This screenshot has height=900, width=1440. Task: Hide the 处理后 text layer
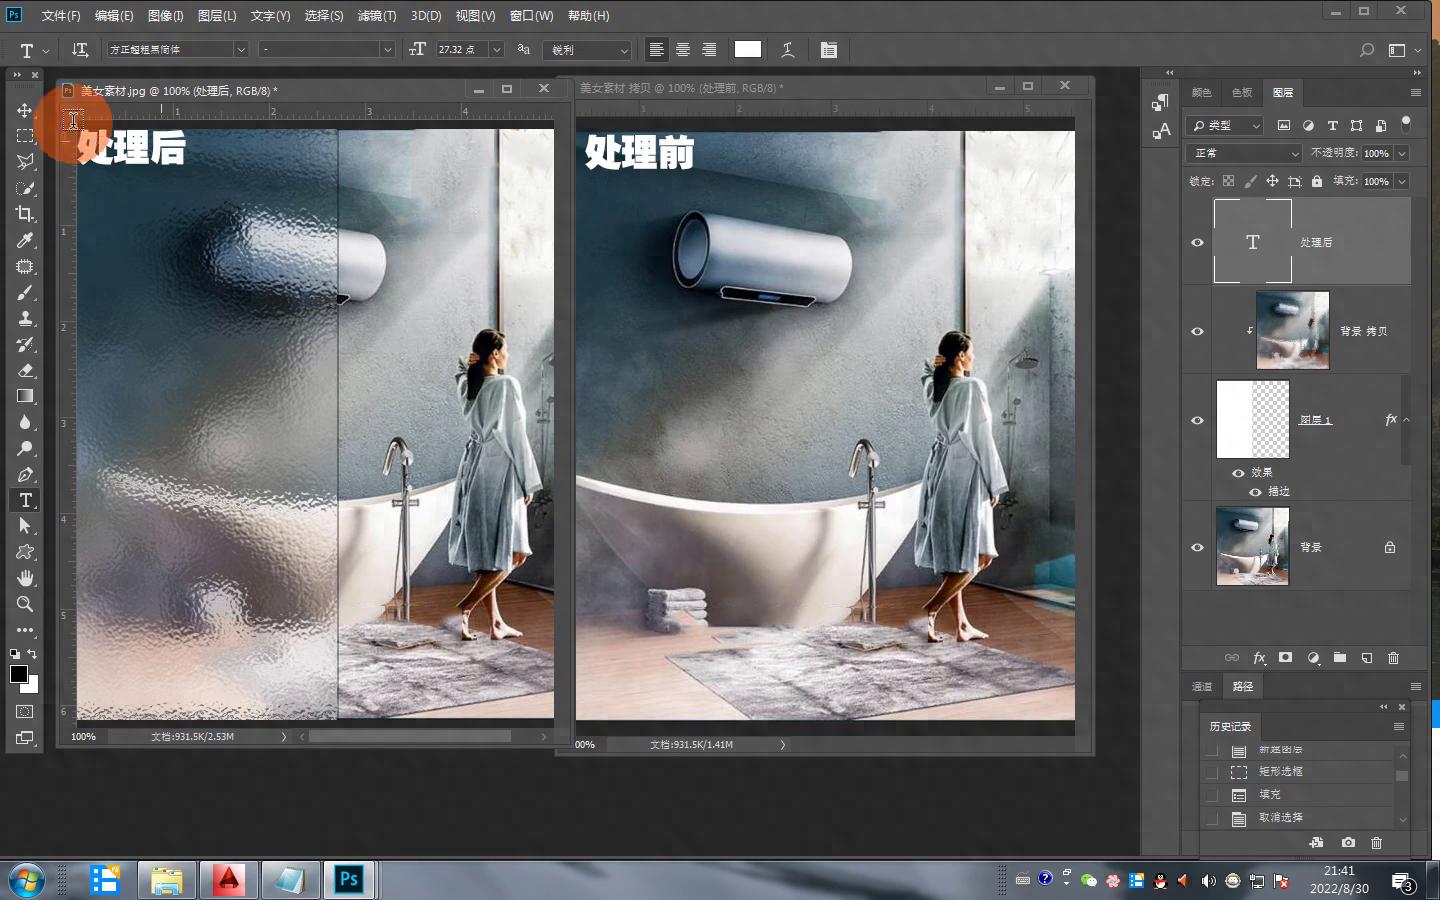(1197, 242)
